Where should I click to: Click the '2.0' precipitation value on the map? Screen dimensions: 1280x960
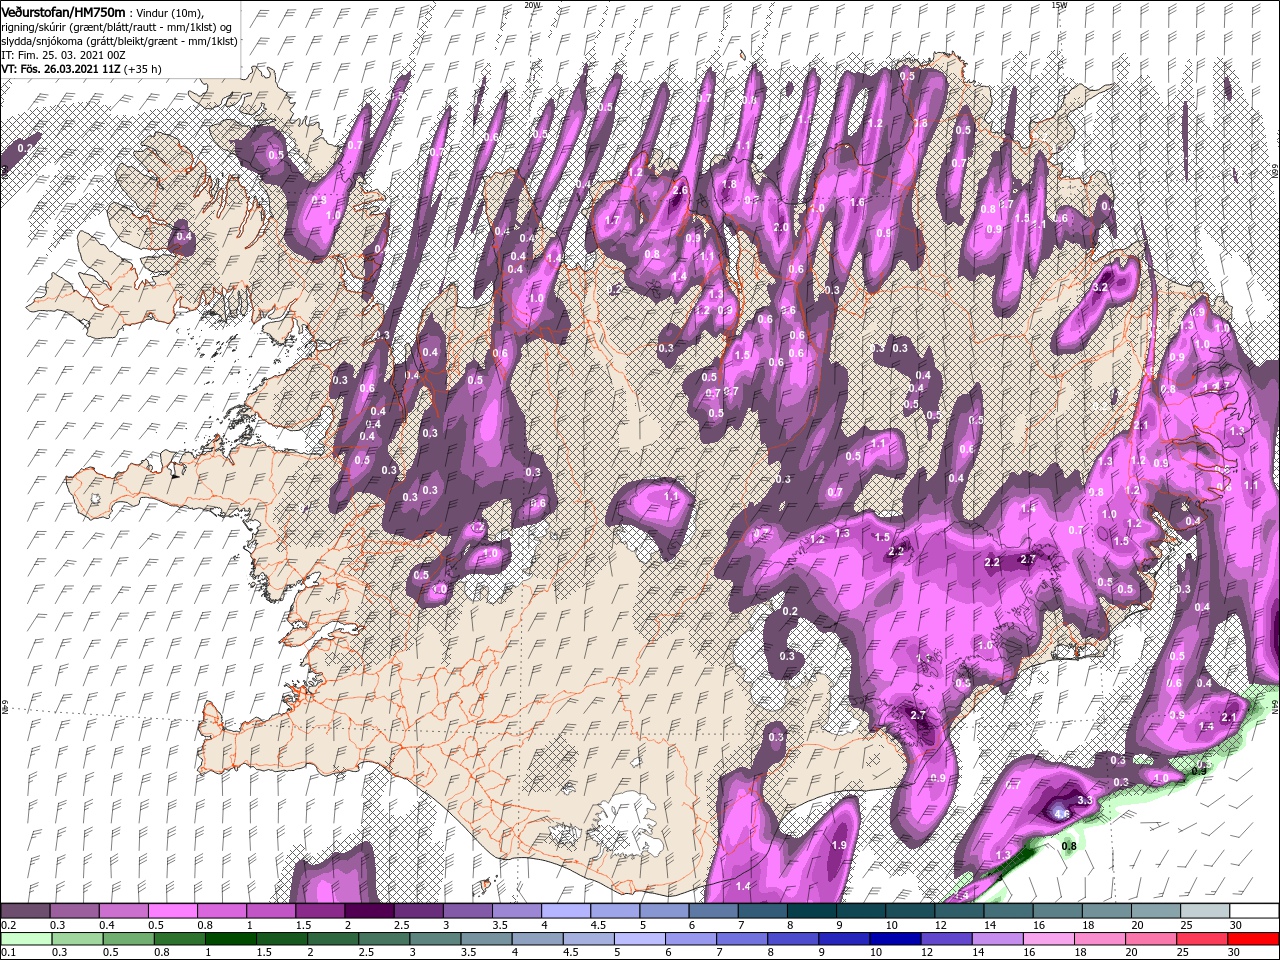[x=781, y=227]
